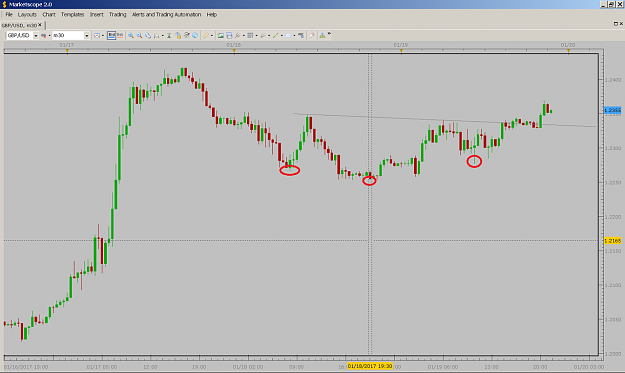This screenshot has width=625, height=373.
Task: Click the first magnifier zoom-in icon
Action: (x=131, y=35)
